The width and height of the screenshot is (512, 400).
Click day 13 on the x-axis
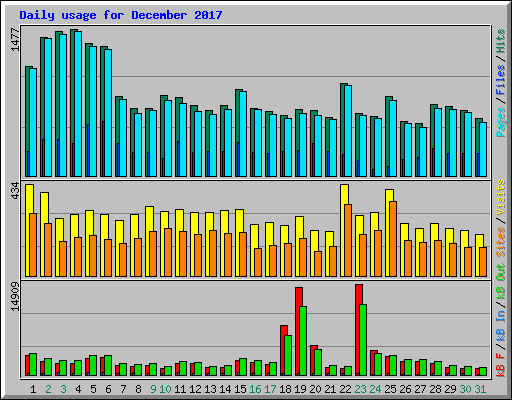point(210,389)
